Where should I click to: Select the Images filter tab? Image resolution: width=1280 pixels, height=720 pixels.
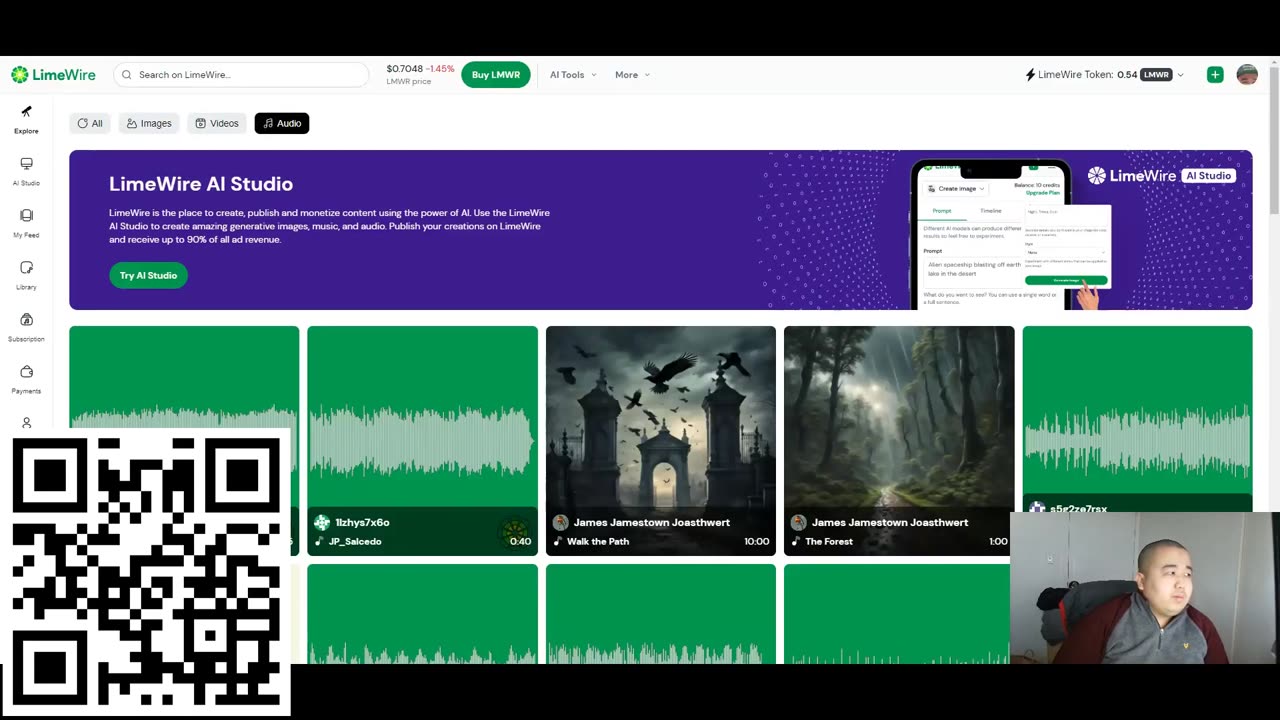(x=148, y=123)
